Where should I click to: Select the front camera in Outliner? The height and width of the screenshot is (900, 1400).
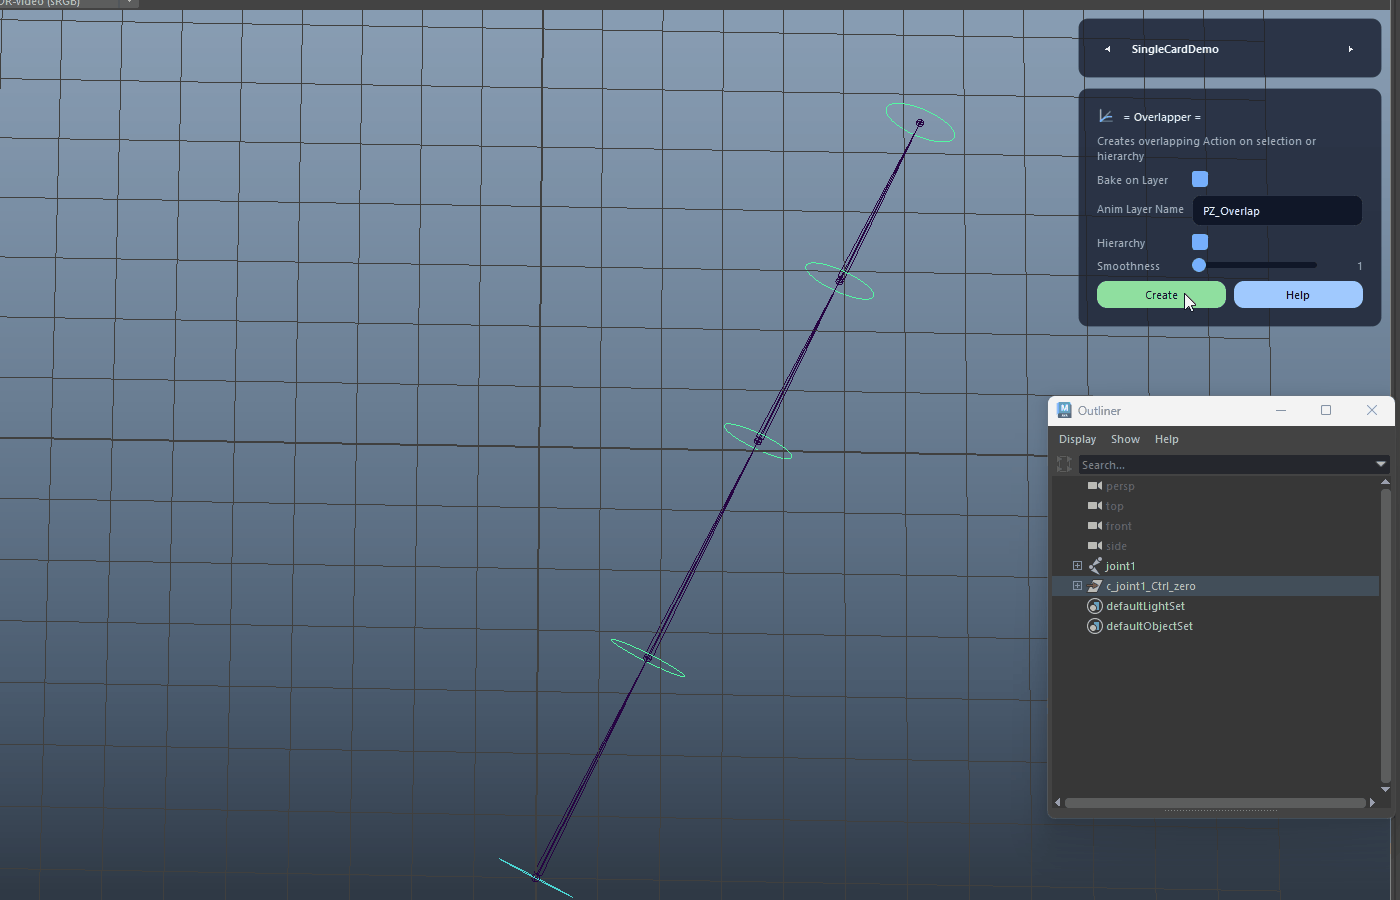pyautogui.click(x=1119, y=526)
